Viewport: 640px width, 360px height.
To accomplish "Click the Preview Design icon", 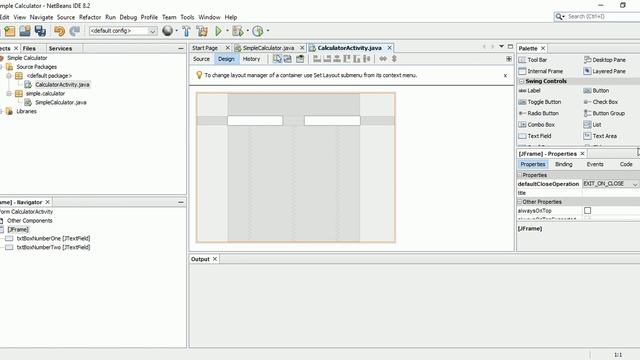I will (300, 59).
